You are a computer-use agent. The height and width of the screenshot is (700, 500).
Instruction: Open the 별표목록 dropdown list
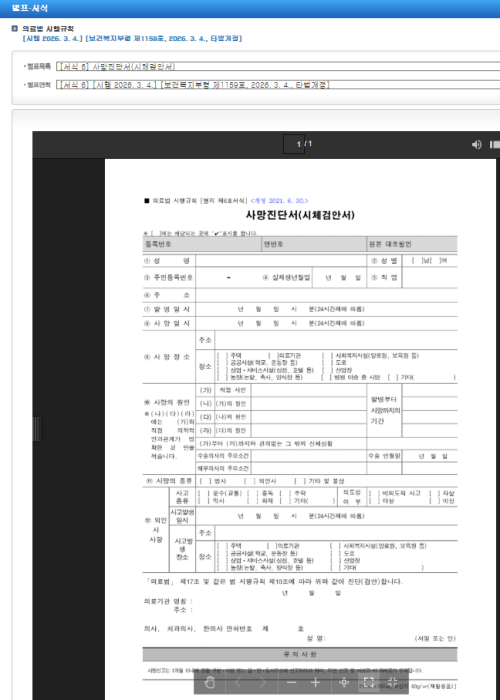[x=278, y=67]
